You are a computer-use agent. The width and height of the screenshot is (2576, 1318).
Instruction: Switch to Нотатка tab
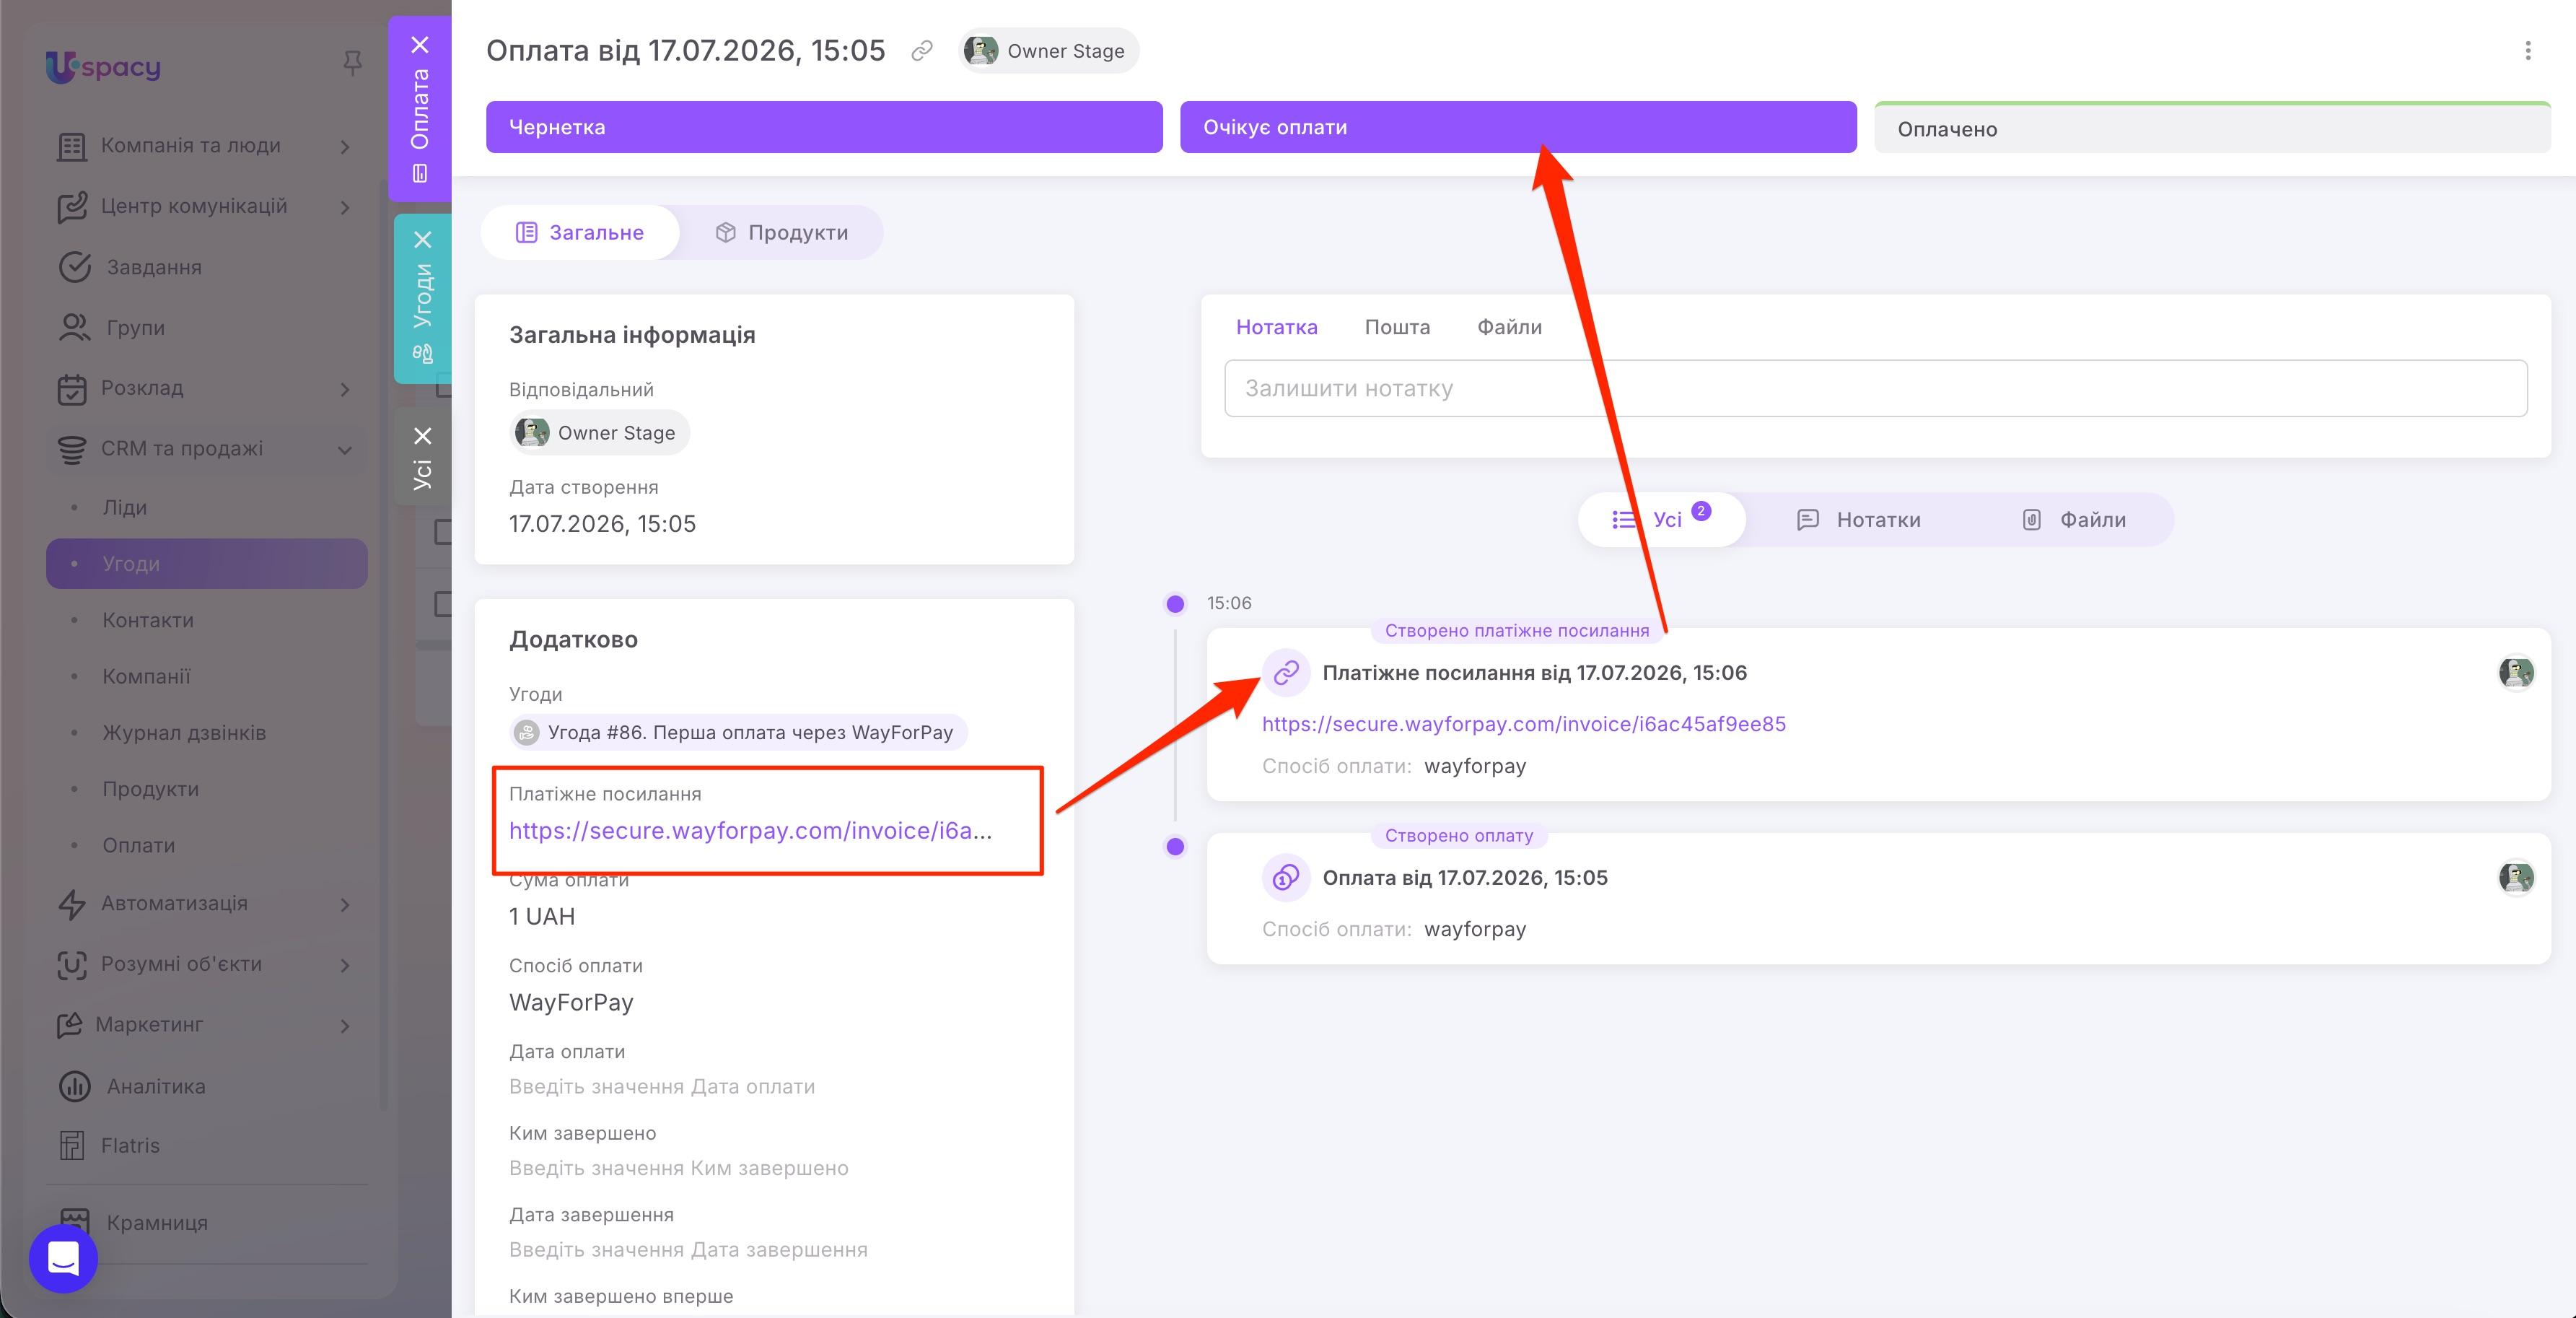(x=1276, y=327)
